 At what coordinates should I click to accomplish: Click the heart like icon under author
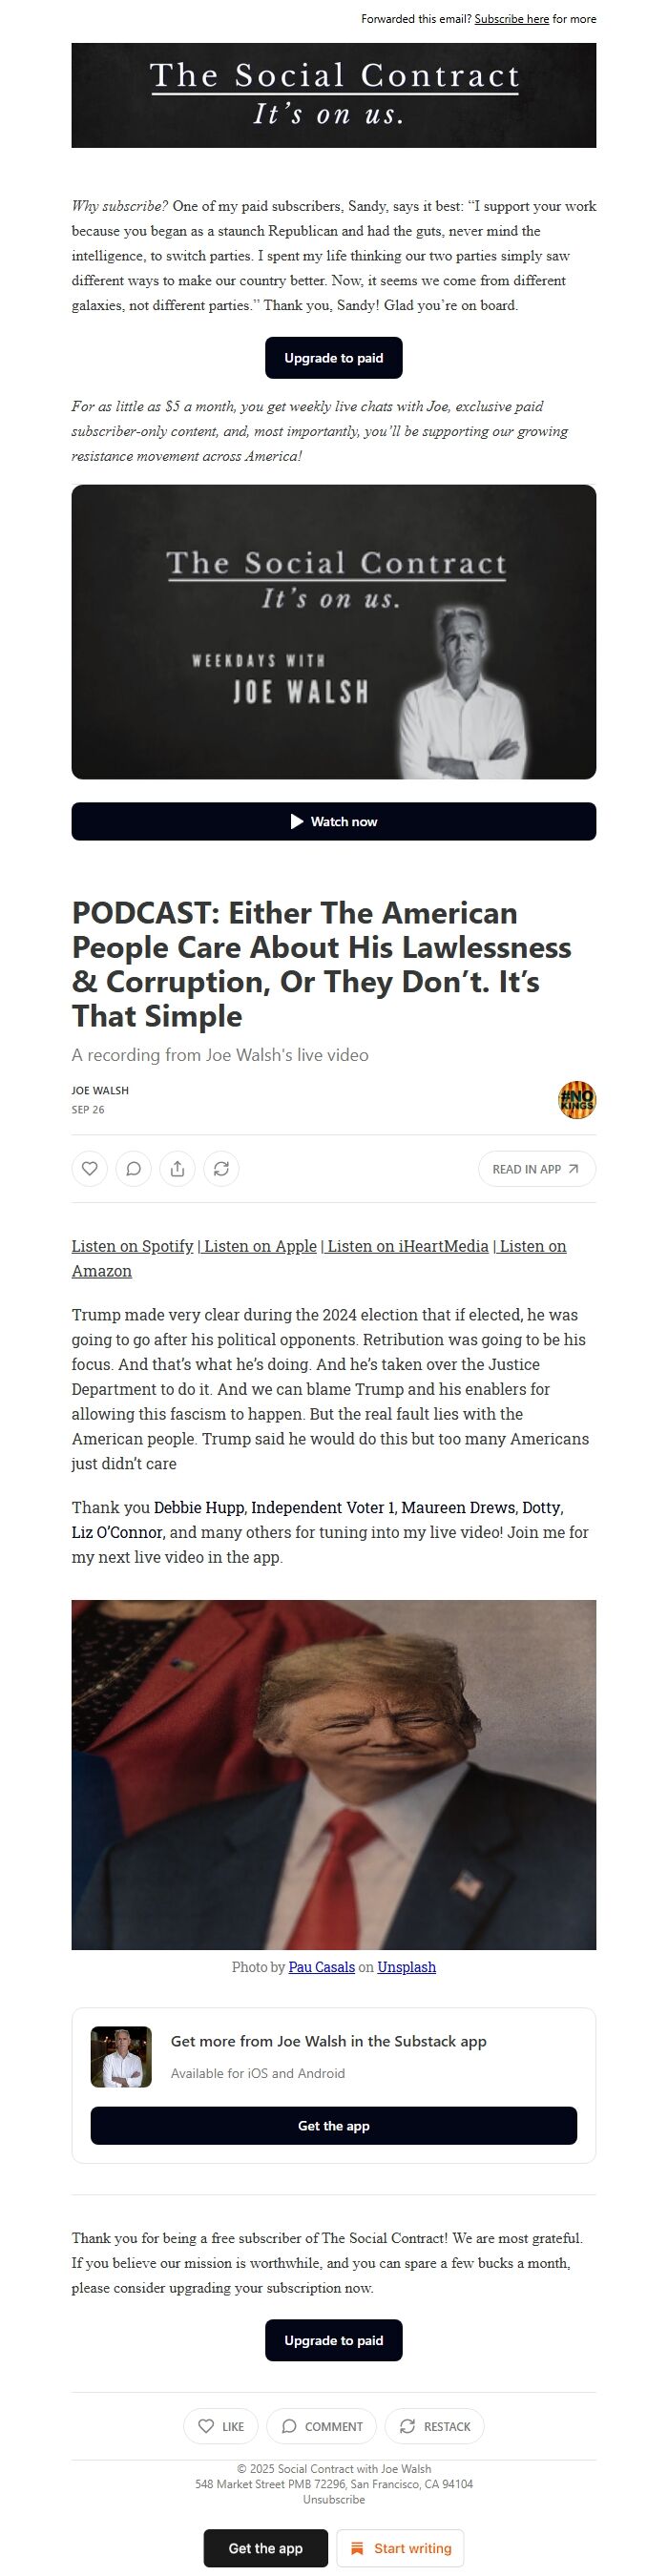click(89, 1168)
